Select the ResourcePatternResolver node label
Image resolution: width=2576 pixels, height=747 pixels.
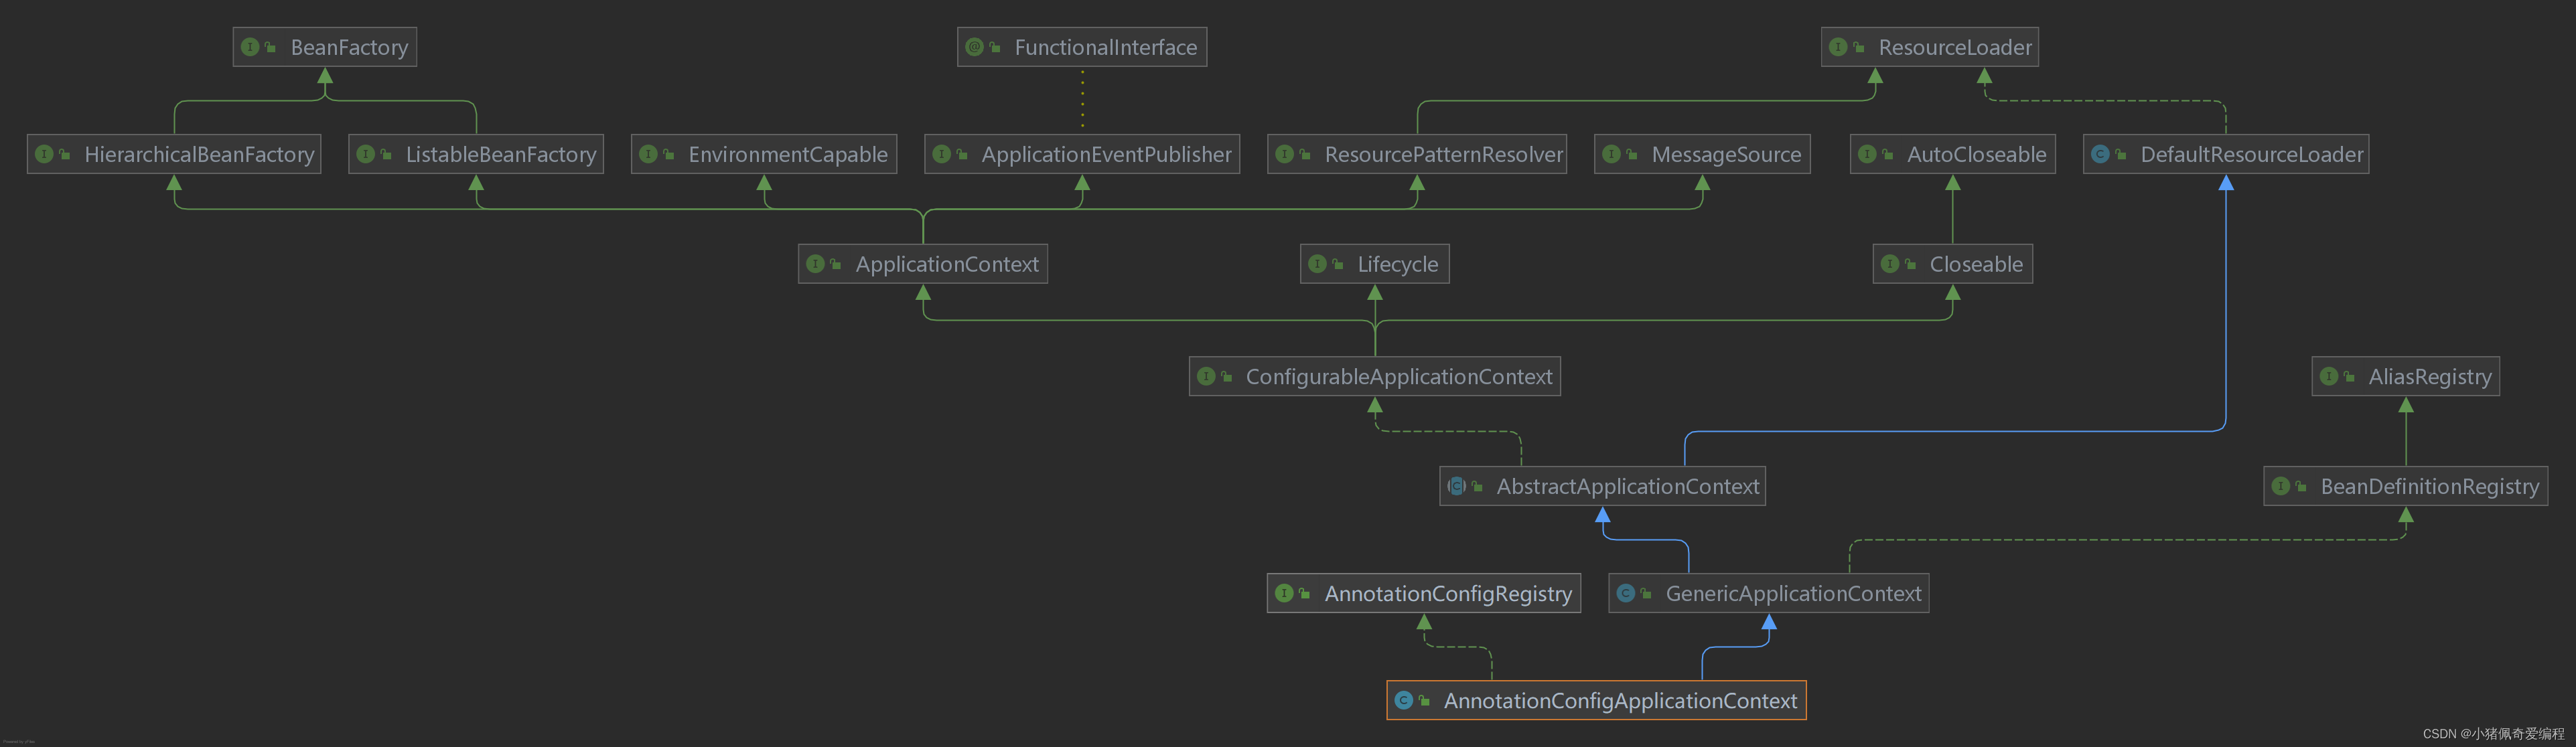click(1443, 154)
